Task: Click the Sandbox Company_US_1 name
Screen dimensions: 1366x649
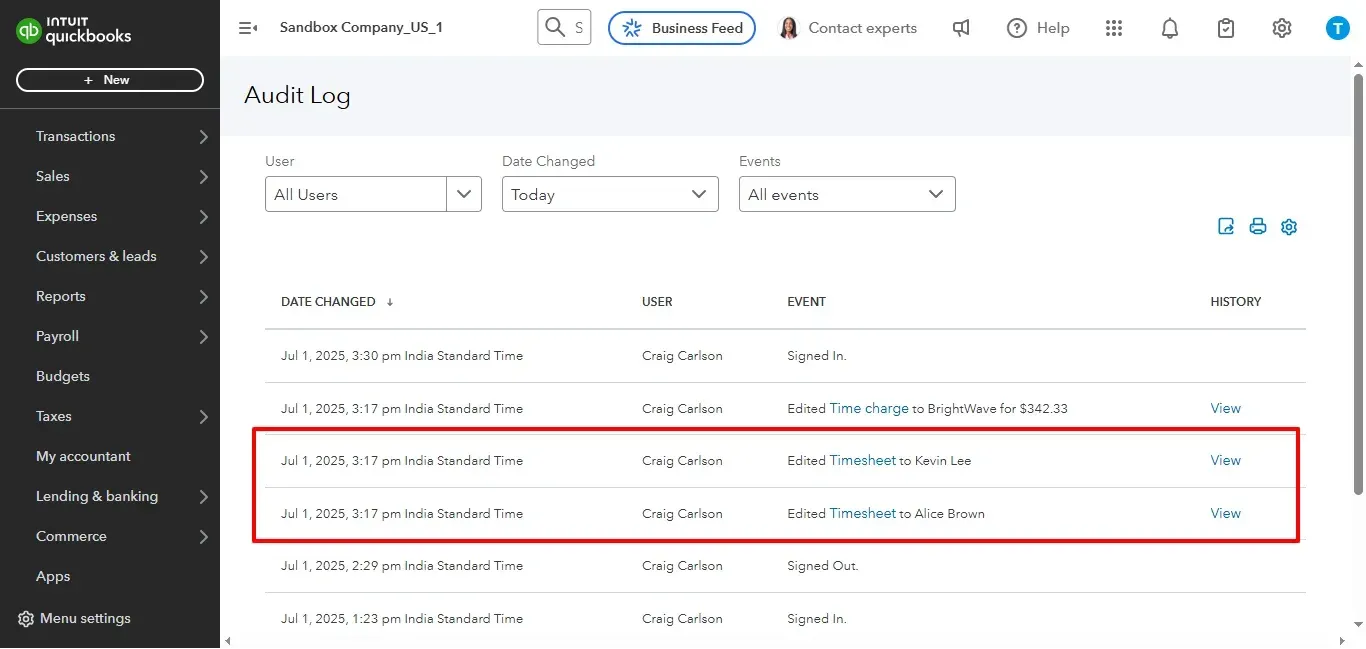Action: click(x=361, y=27)
